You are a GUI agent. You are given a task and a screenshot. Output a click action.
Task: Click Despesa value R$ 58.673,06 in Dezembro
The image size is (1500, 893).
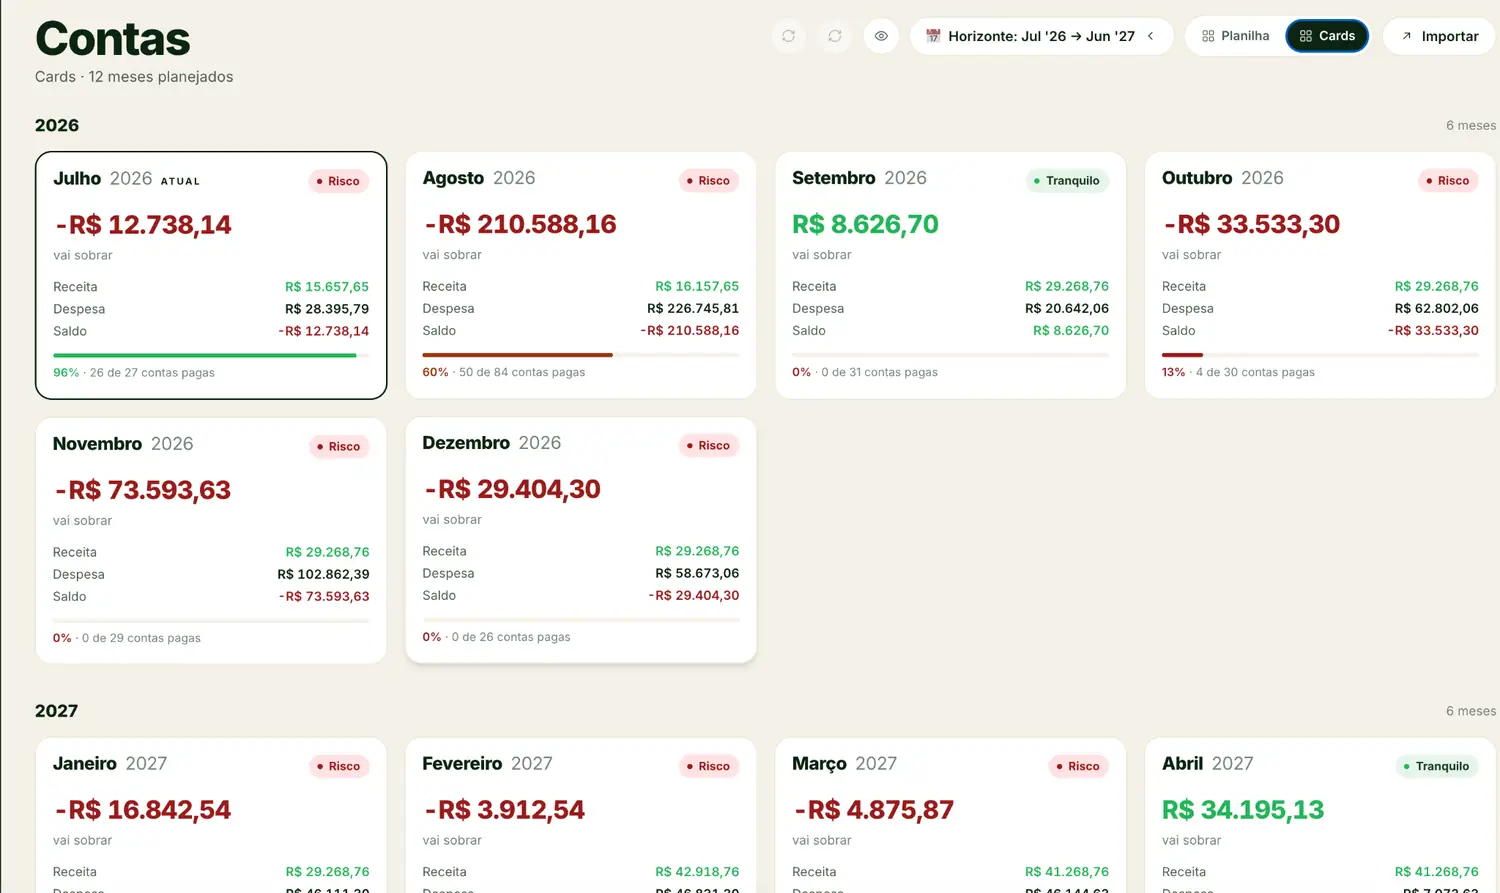click(x=697, y=573)
